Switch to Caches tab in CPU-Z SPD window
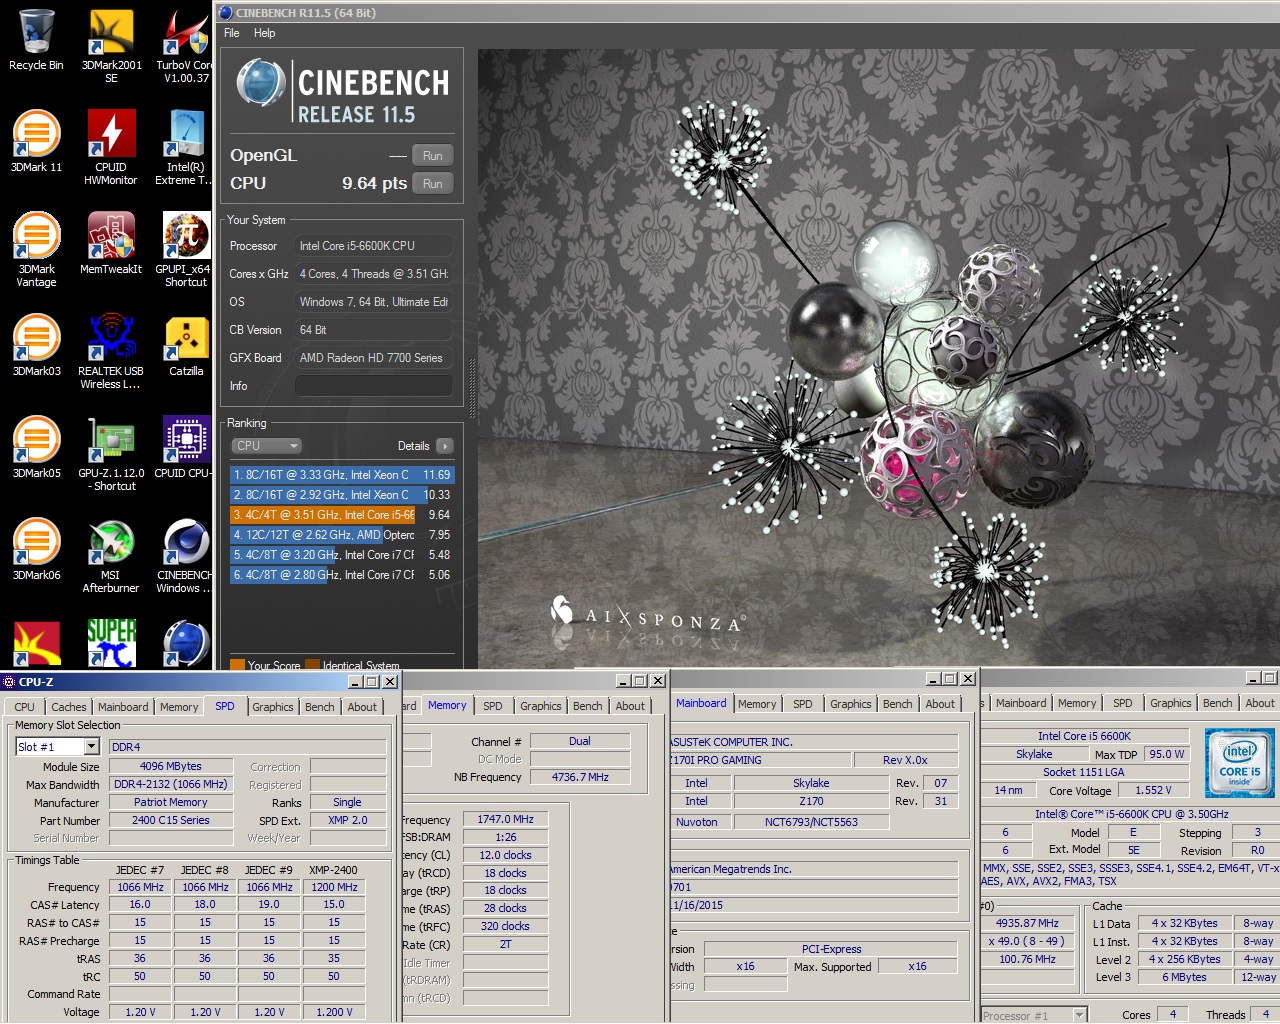 (x=69, y=707)
